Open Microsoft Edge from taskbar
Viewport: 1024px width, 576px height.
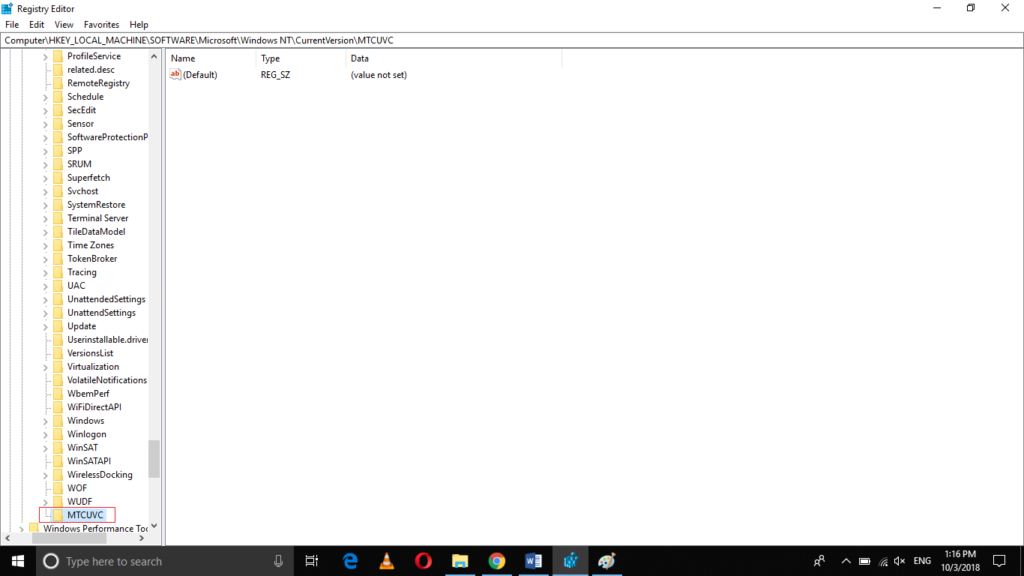pos(350,561)
